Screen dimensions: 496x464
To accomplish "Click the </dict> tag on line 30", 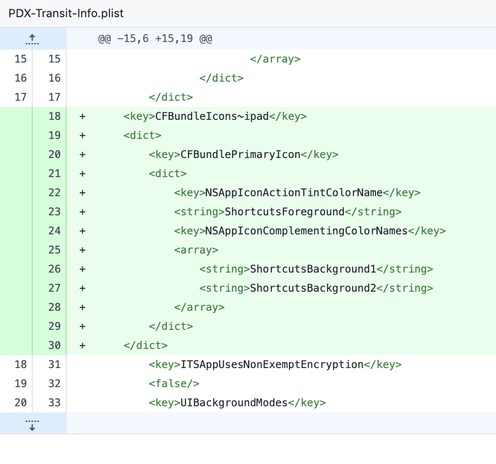I will coord(146,345).
